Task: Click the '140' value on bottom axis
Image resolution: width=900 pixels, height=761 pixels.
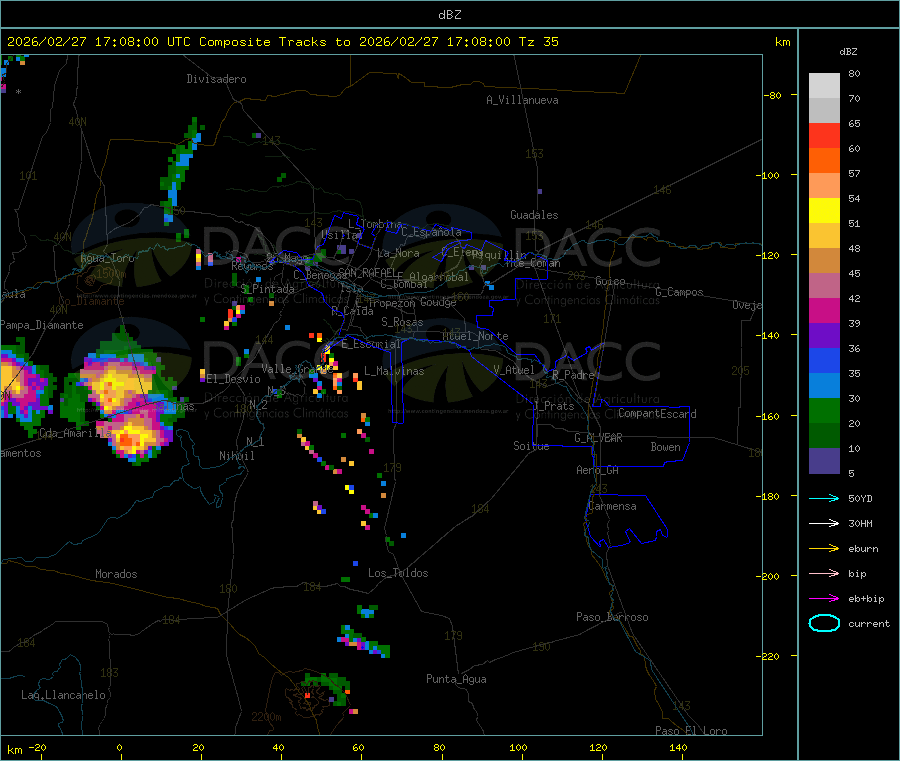Action: click(678, 747)
